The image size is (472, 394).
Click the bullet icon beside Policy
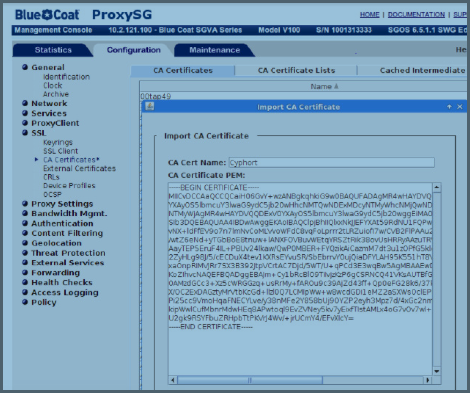25,302
